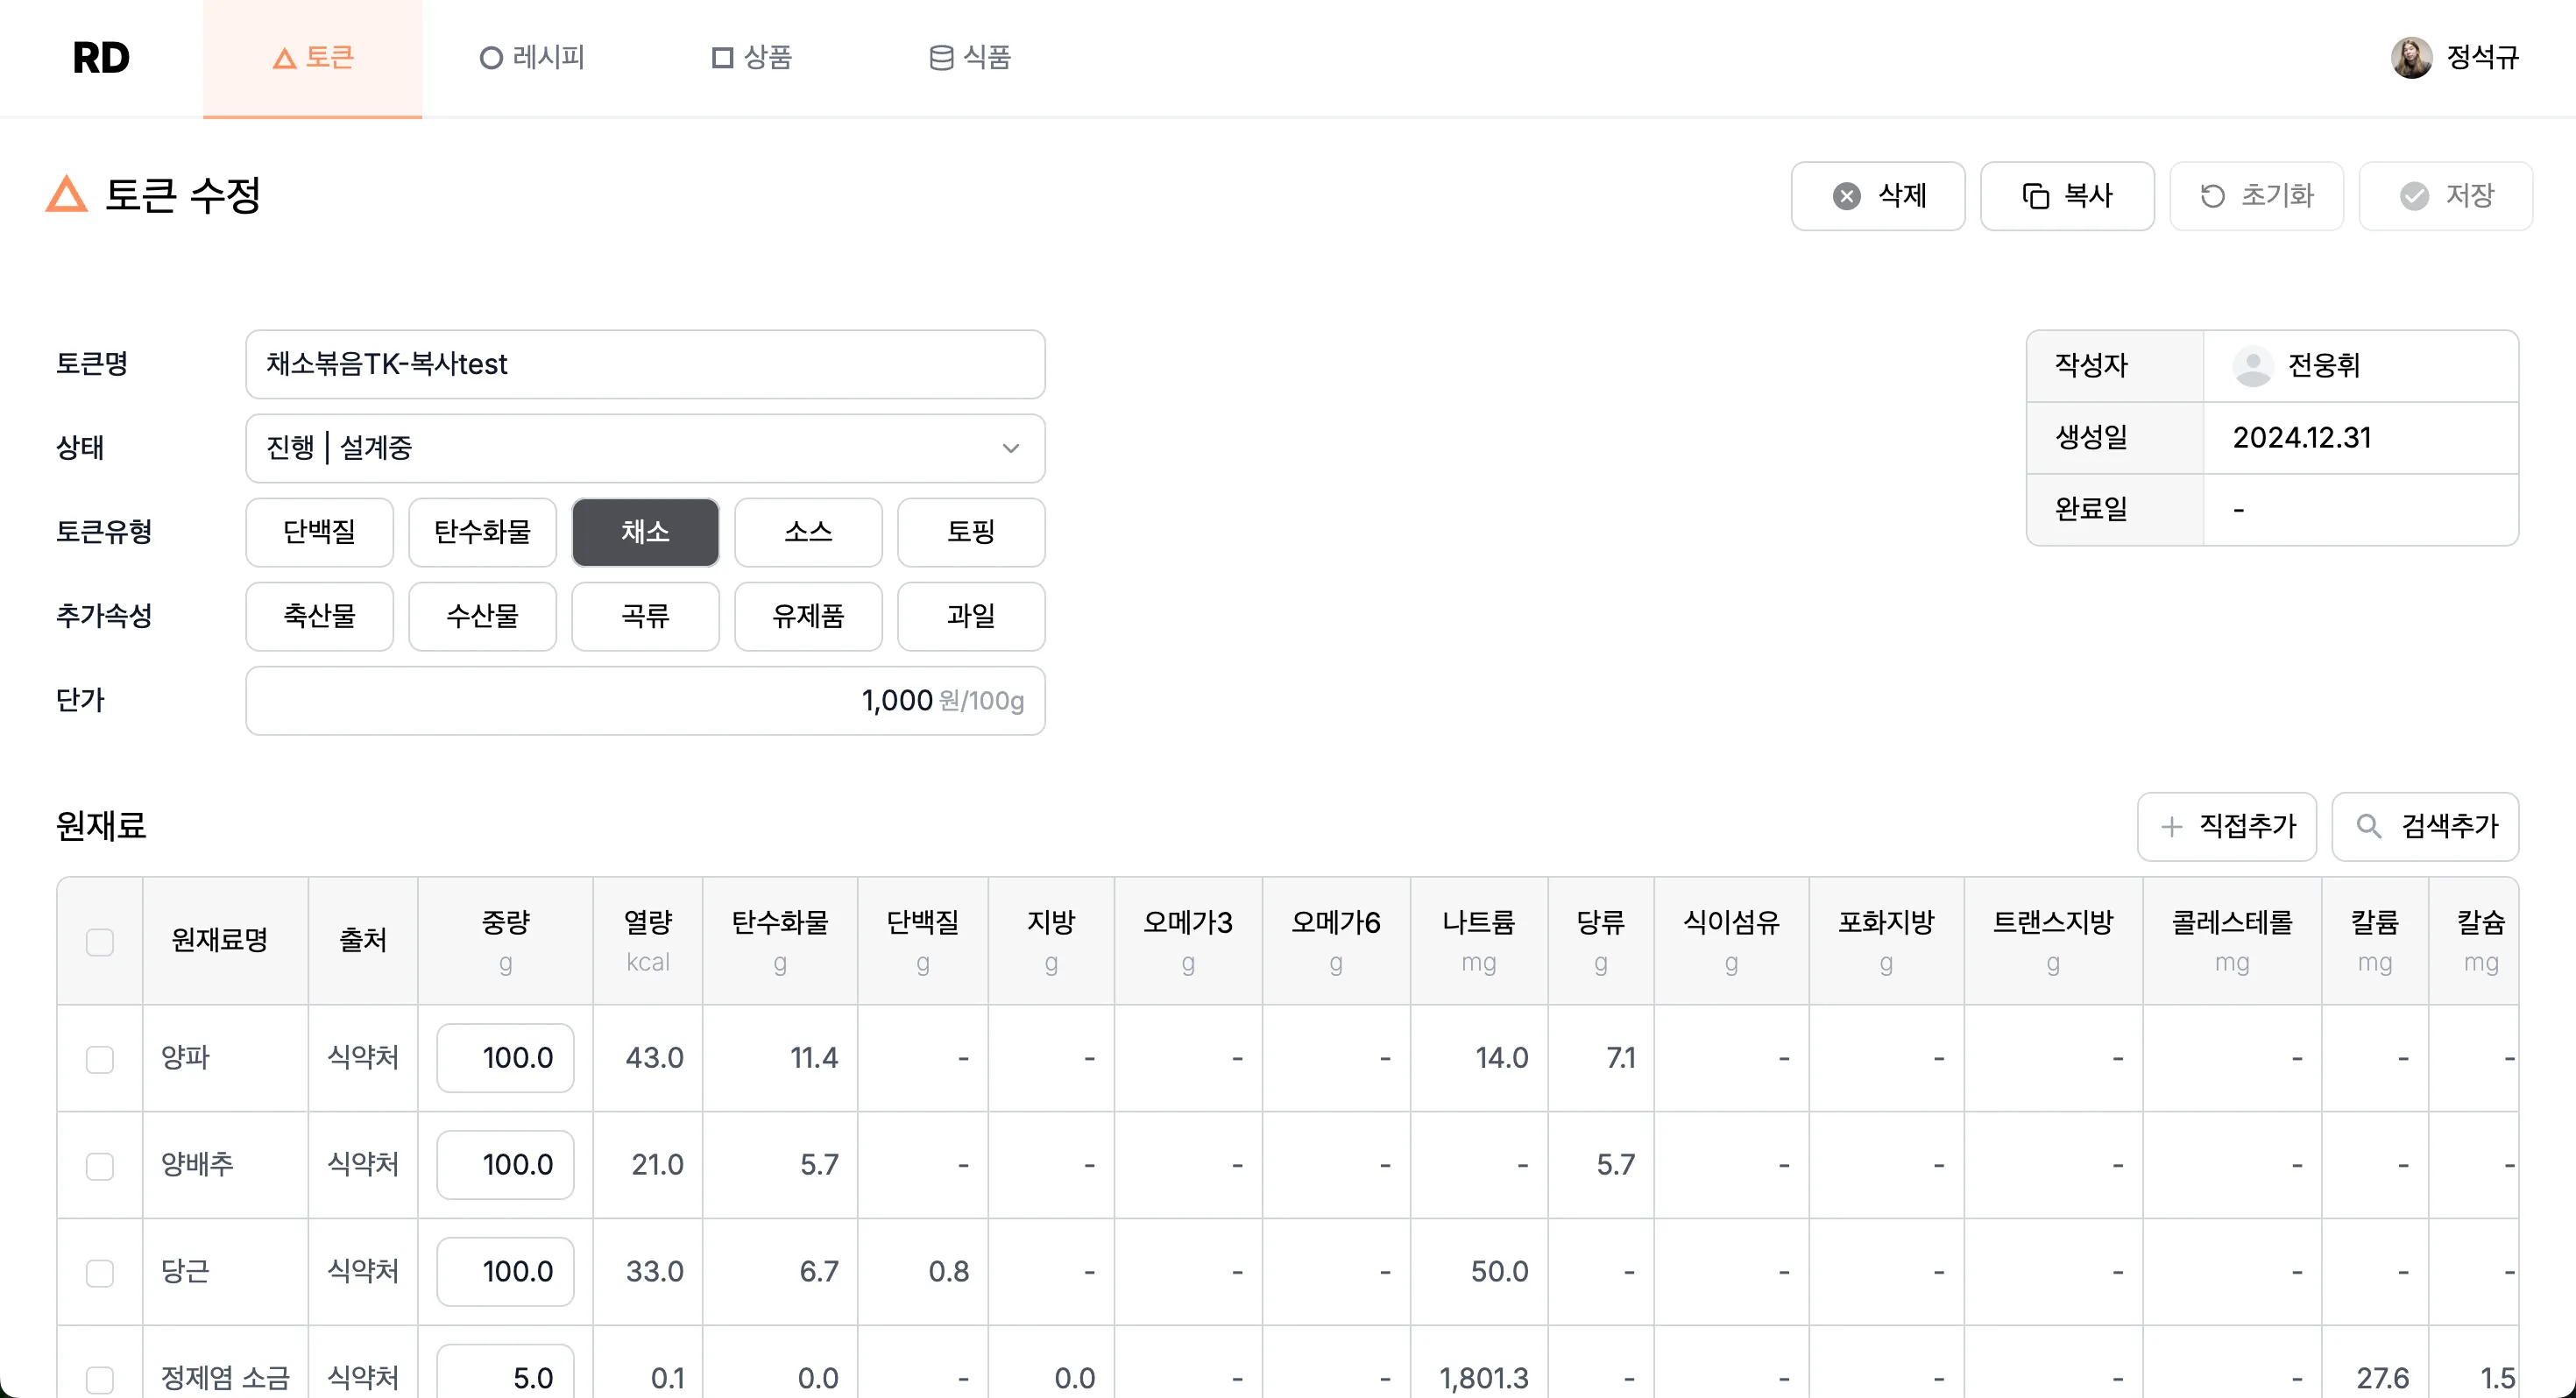Check the 당근 row checkbox

(100, 1272)
